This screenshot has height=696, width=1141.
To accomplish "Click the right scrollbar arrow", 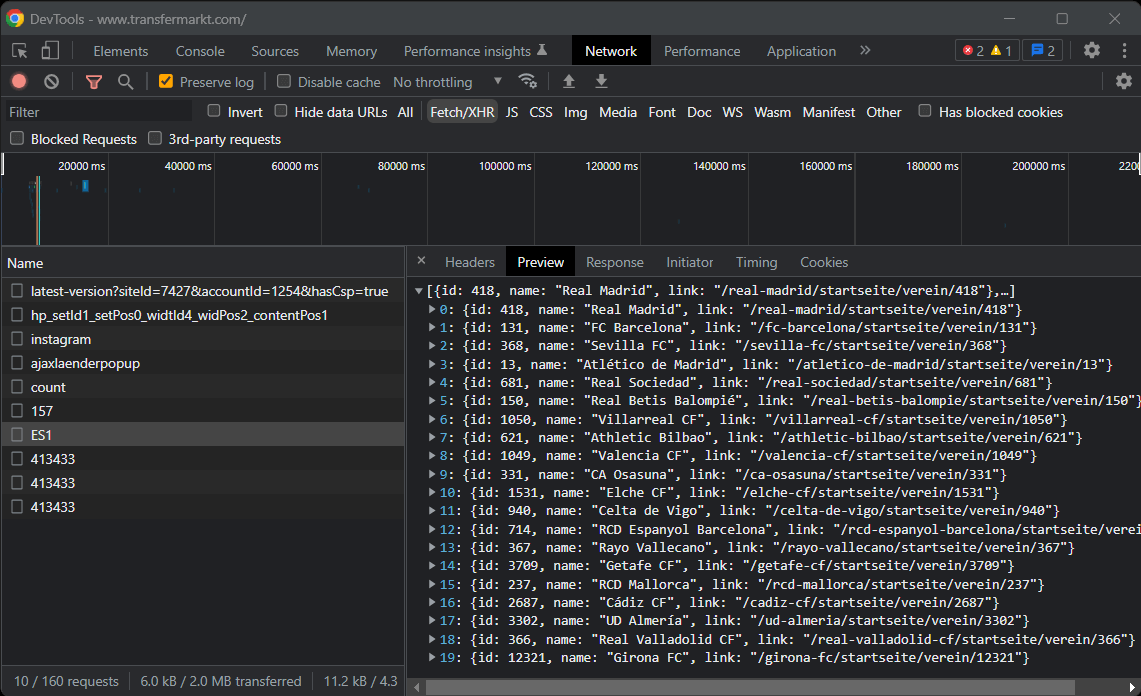I will [1132, 687].
